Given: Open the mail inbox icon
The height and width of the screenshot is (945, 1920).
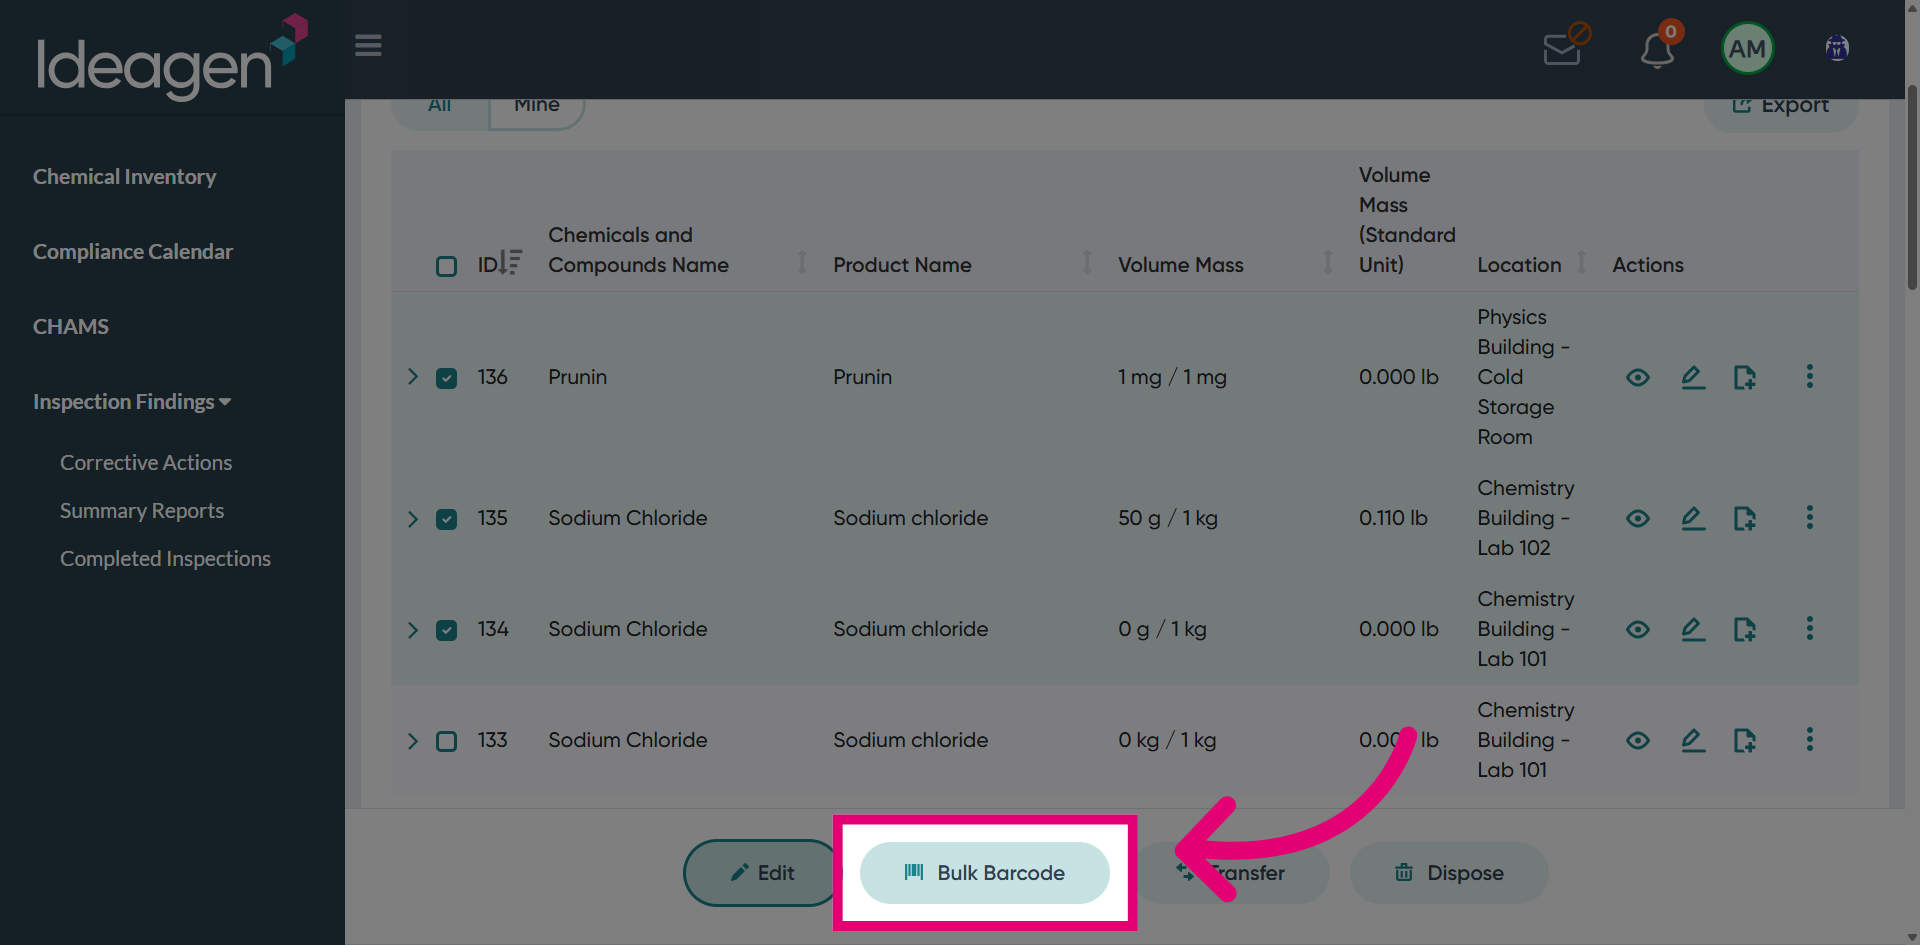Looking at the screenshot, I should click(1565, 45).
